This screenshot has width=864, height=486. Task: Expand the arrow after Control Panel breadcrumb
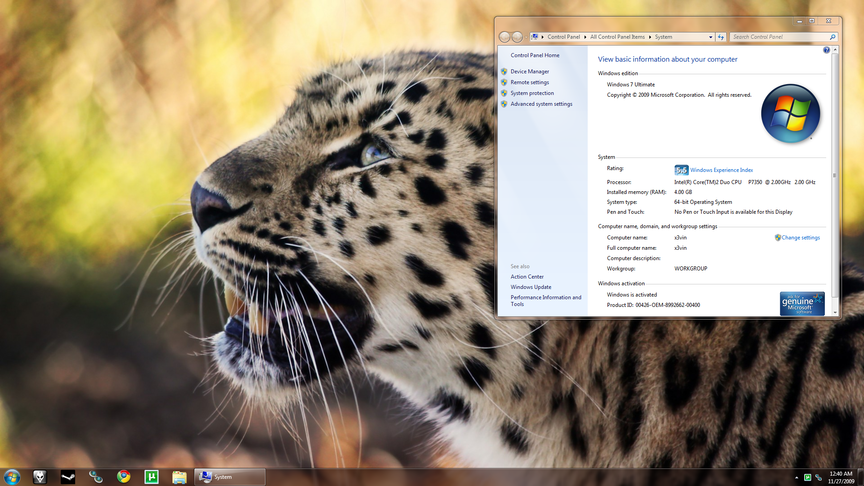(585, 37)
